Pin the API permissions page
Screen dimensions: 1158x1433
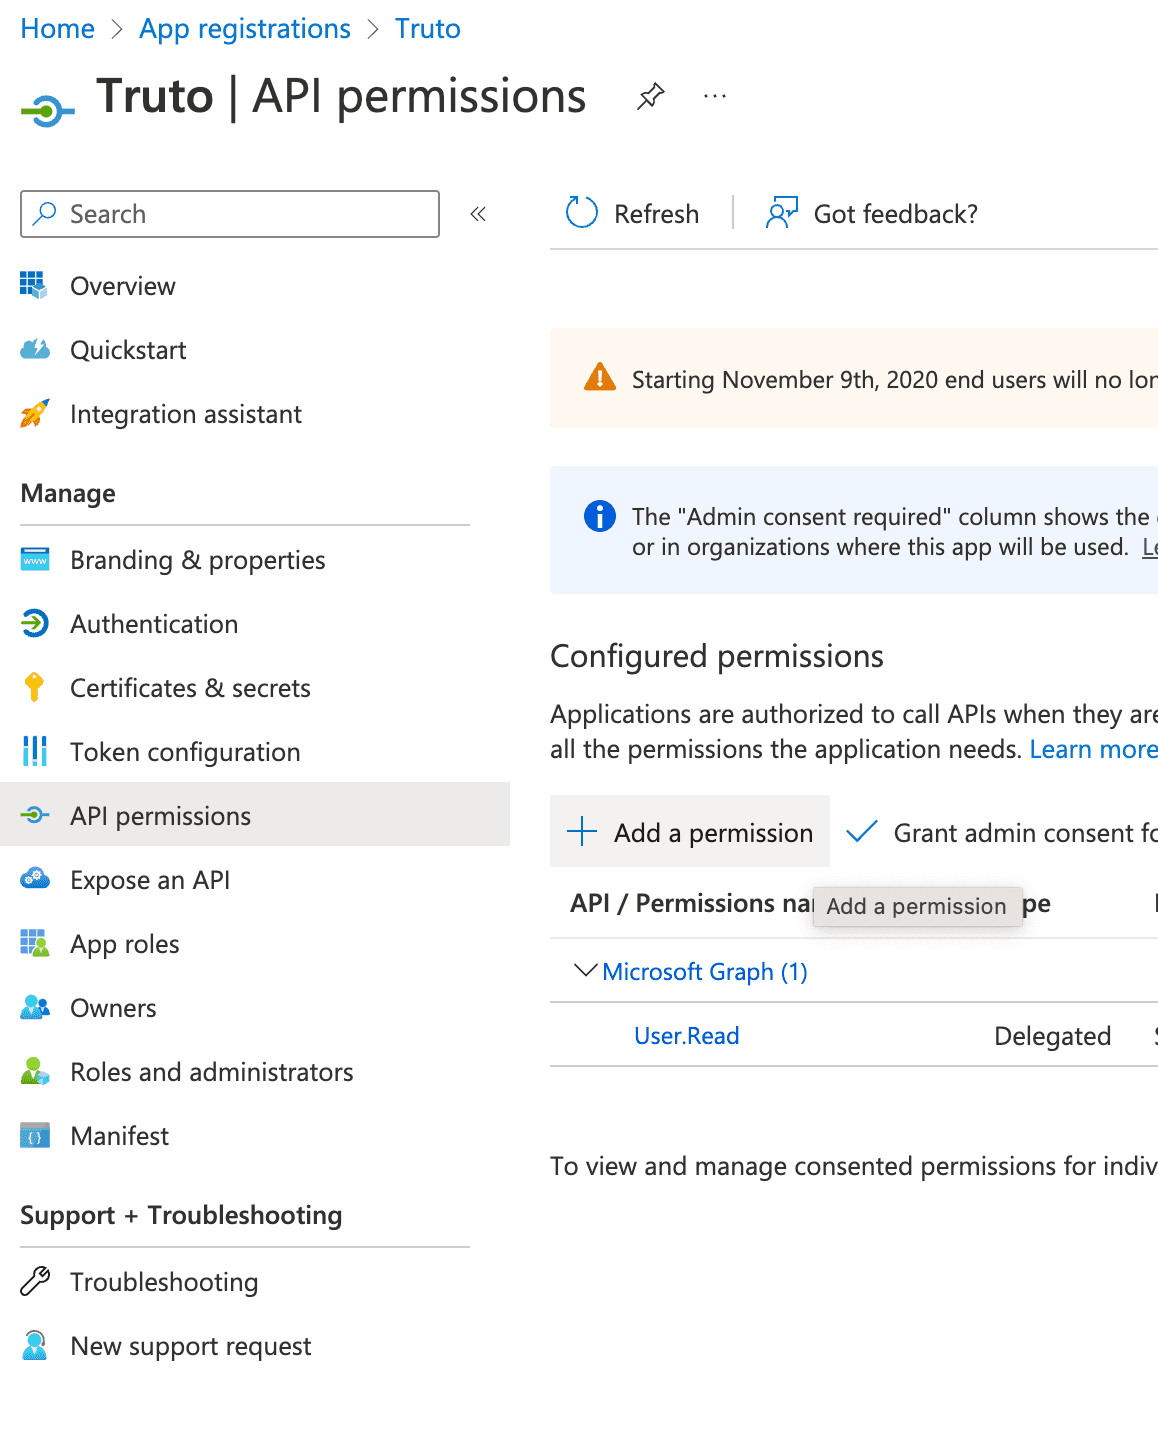[650, 96]
